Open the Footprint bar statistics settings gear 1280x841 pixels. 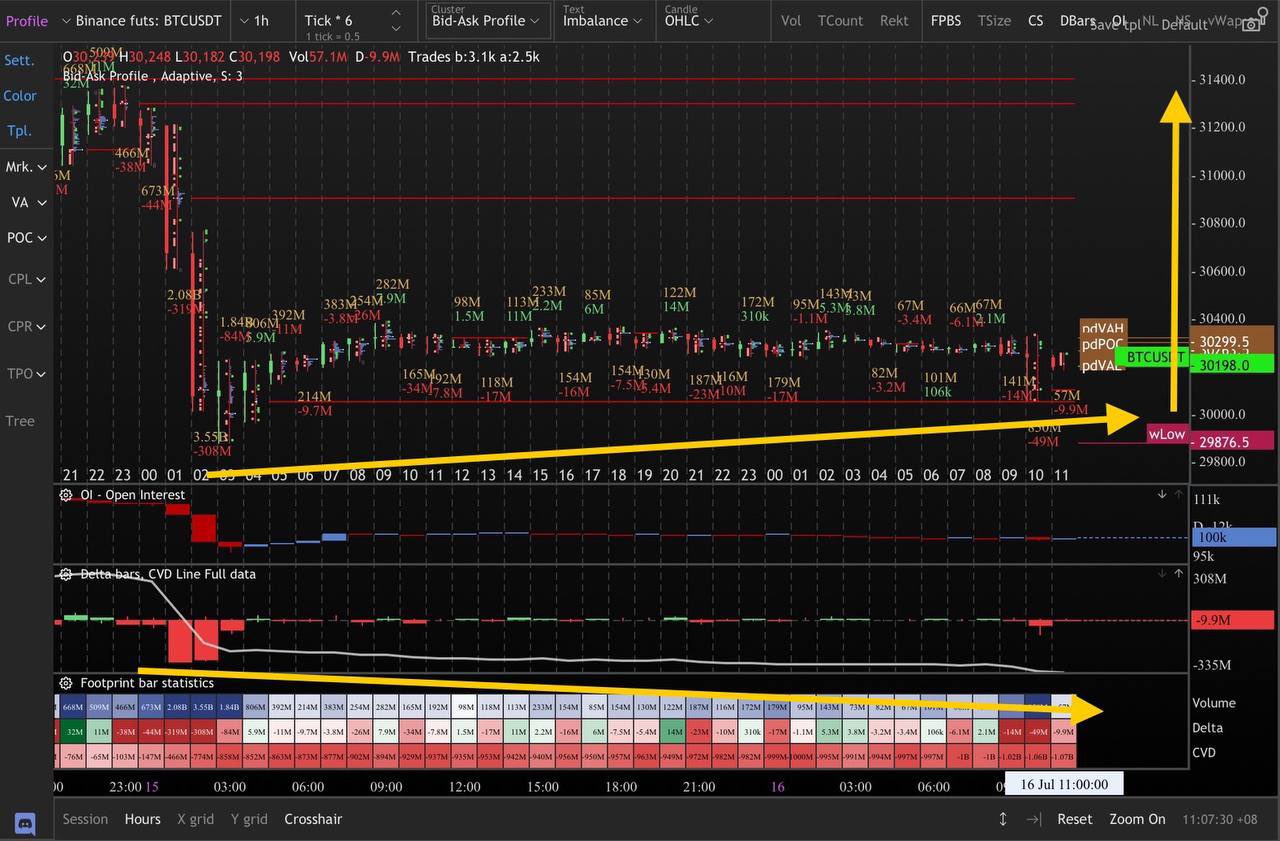pyautogui.click(x=66, y=683)
